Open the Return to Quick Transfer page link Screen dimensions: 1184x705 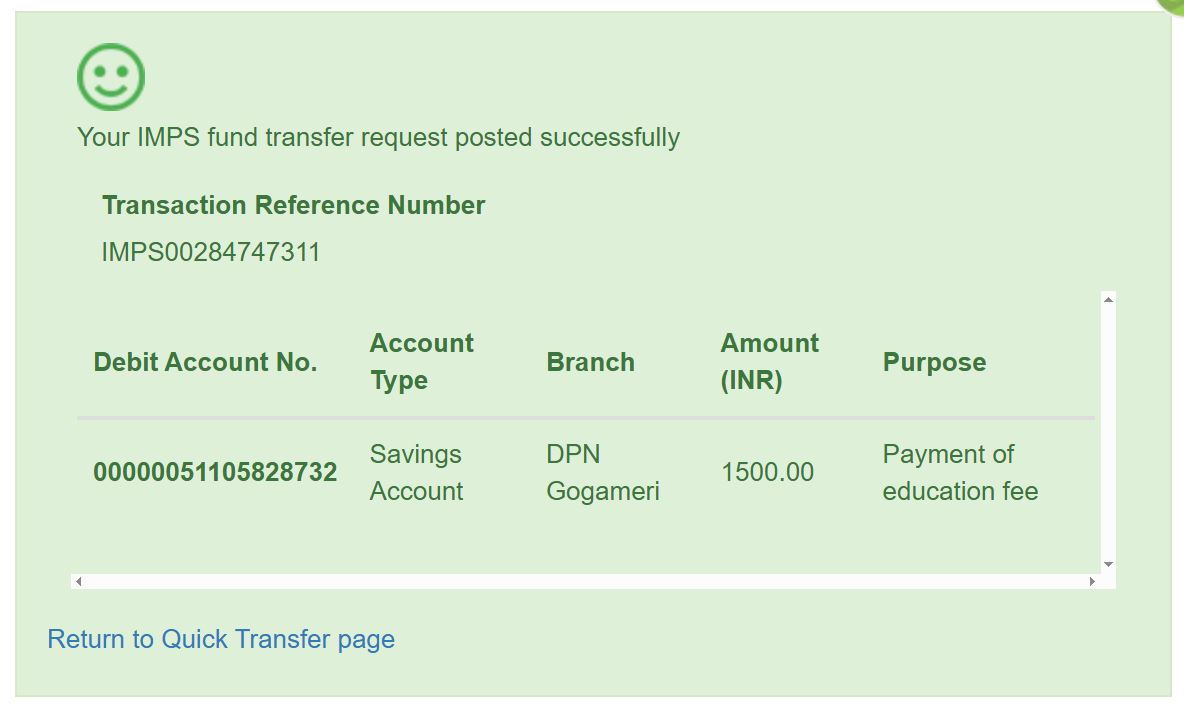[221, 639]
